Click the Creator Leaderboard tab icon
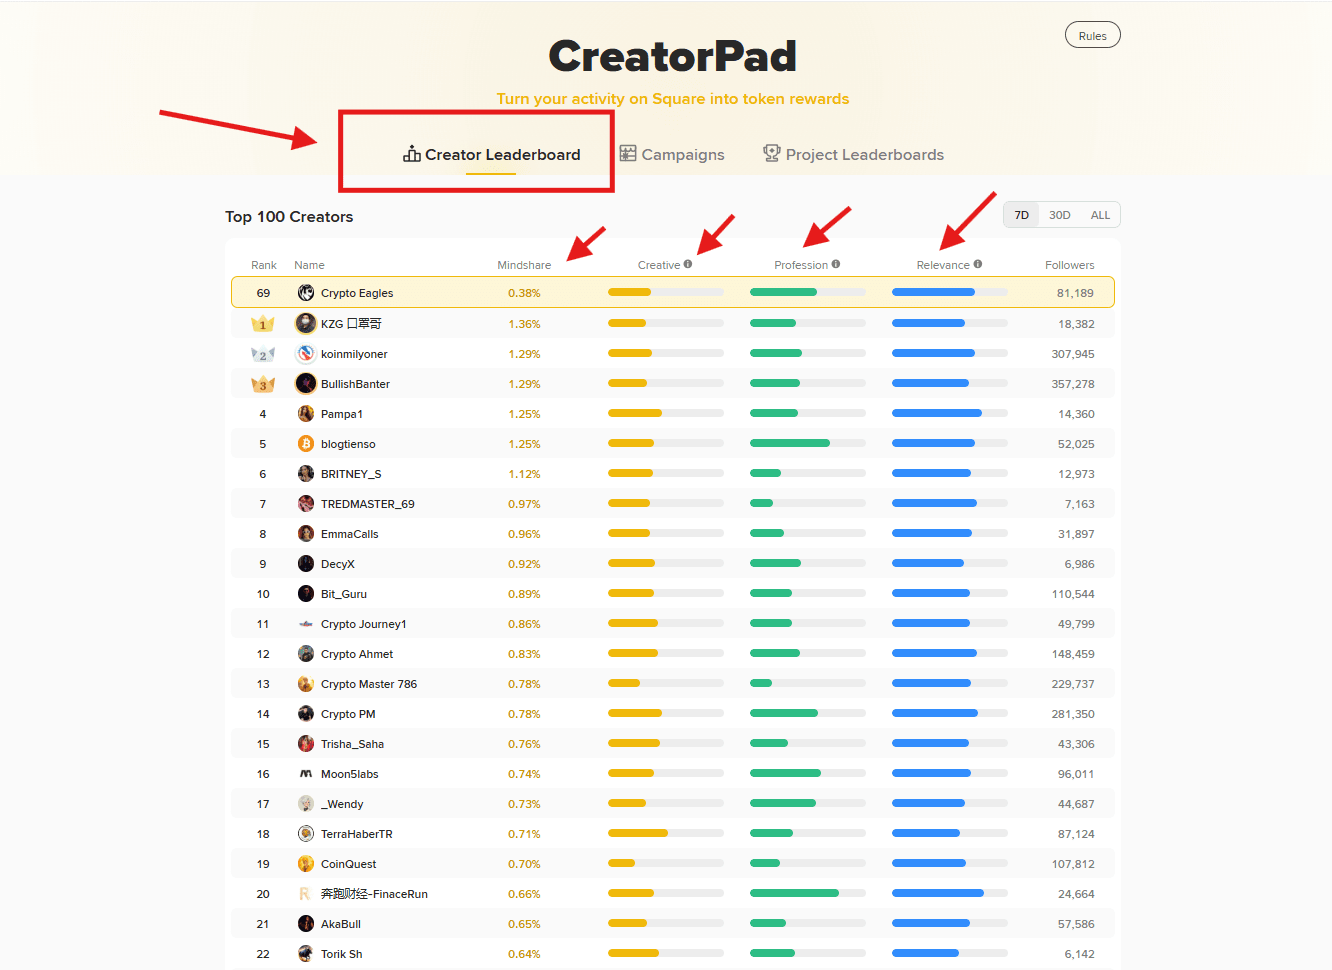This screenshot has height=970, width=1332. click(411, 154)
